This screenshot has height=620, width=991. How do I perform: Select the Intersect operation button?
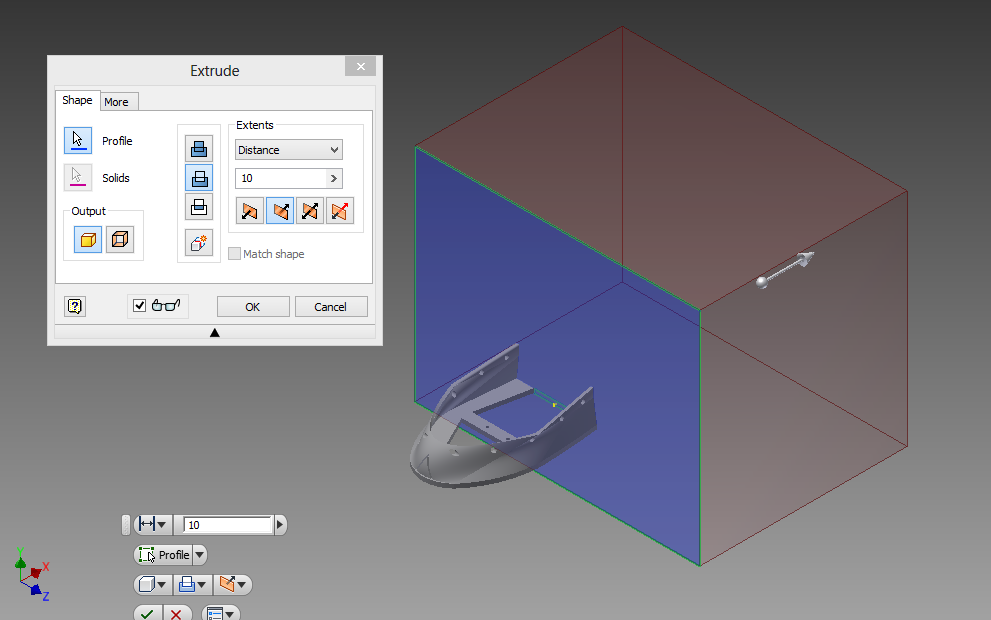pyautogui.click(x=199, y=207)
